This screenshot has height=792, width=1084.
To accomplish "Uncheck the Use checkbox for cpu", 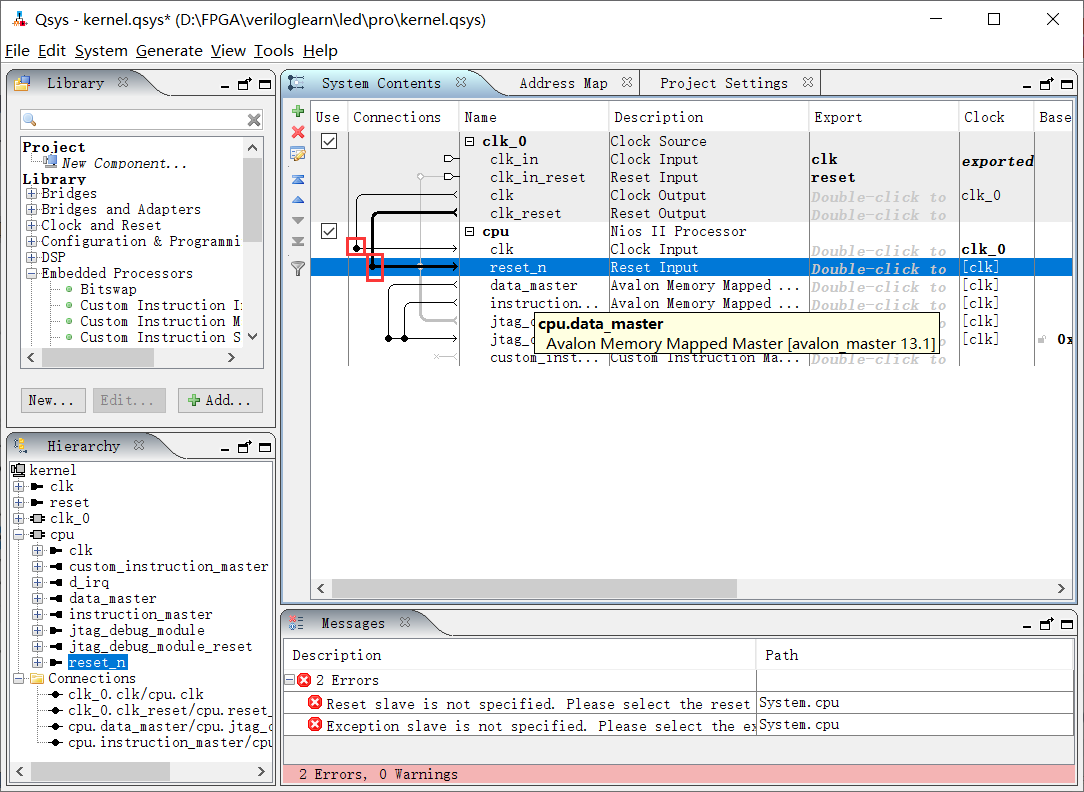I will [329, 231].
